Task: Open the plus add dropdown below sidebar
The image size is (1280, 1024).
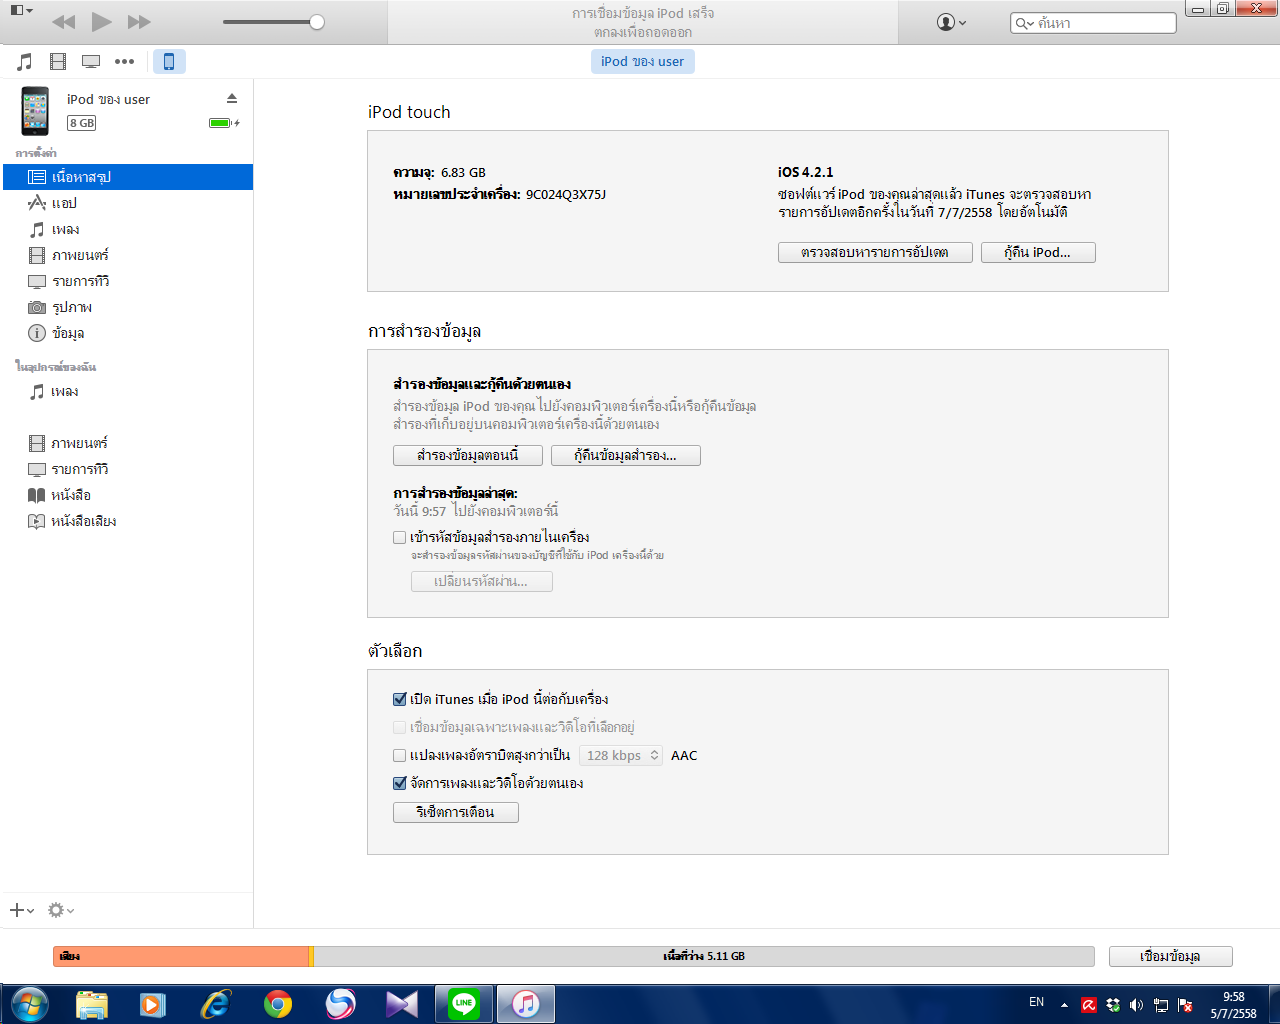Action: pos(22,910)
